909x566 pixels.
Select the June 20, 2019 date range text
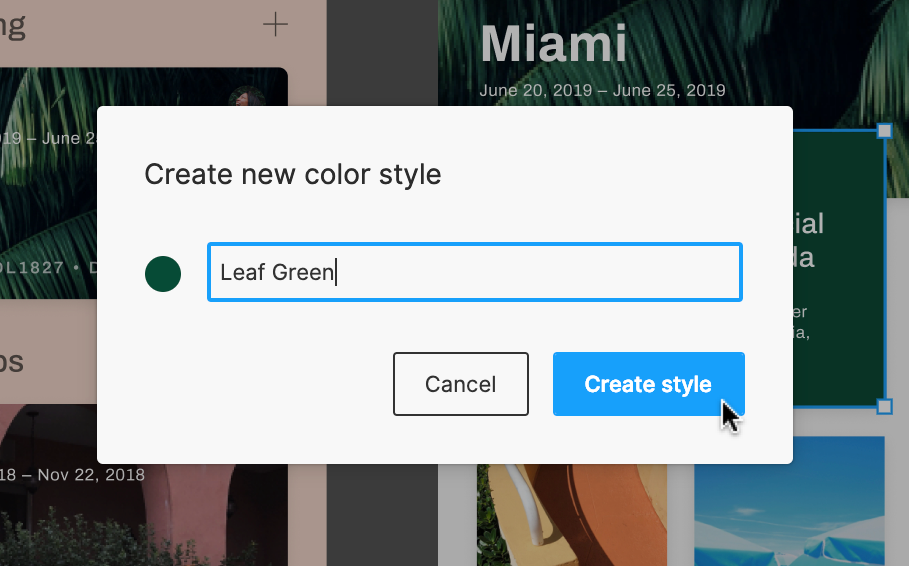pyautogui.click(x=602, y=91)
